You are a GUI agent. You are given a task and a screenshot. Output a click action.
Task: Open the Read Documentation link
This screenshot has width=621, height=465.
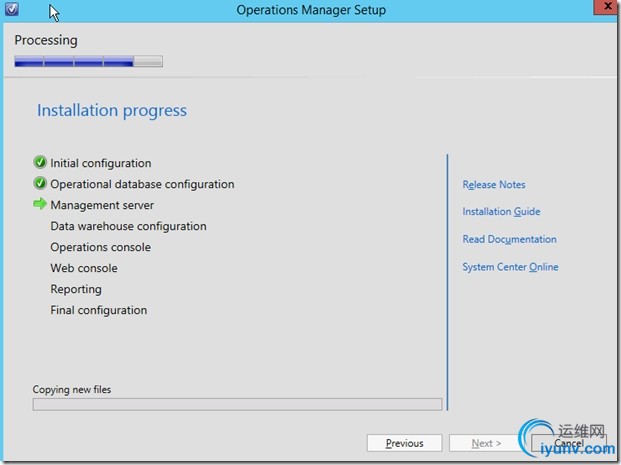coord(509,239)
